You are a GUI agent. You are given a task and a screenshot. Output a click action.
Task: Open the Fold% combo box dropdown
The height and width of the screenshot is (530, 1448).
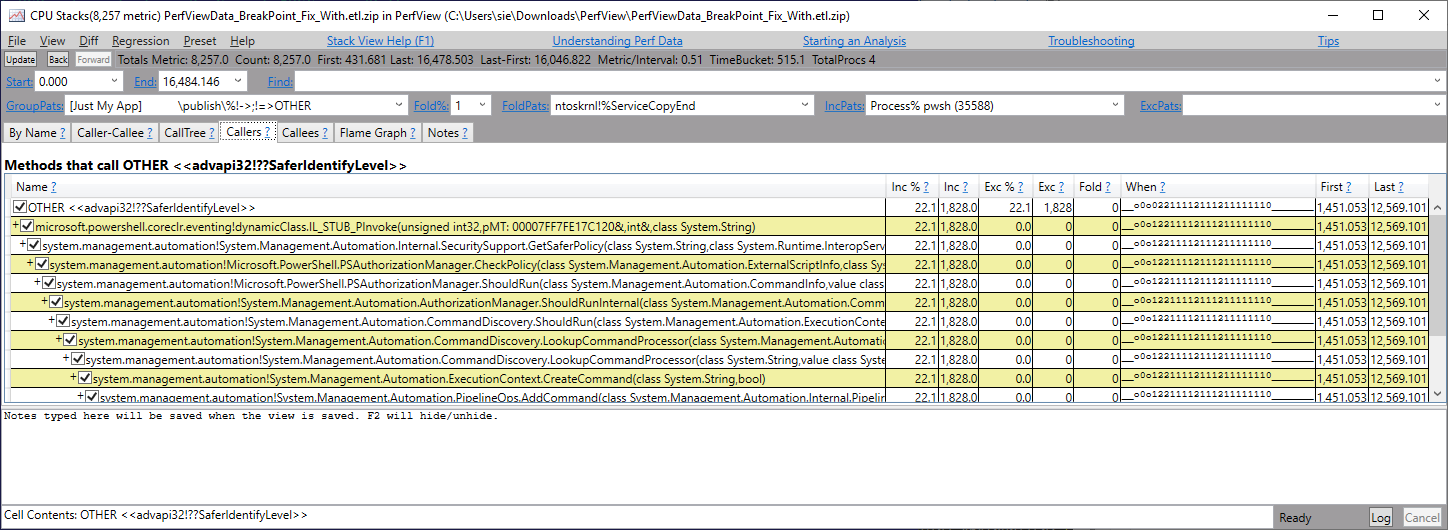tap(483, 105)
